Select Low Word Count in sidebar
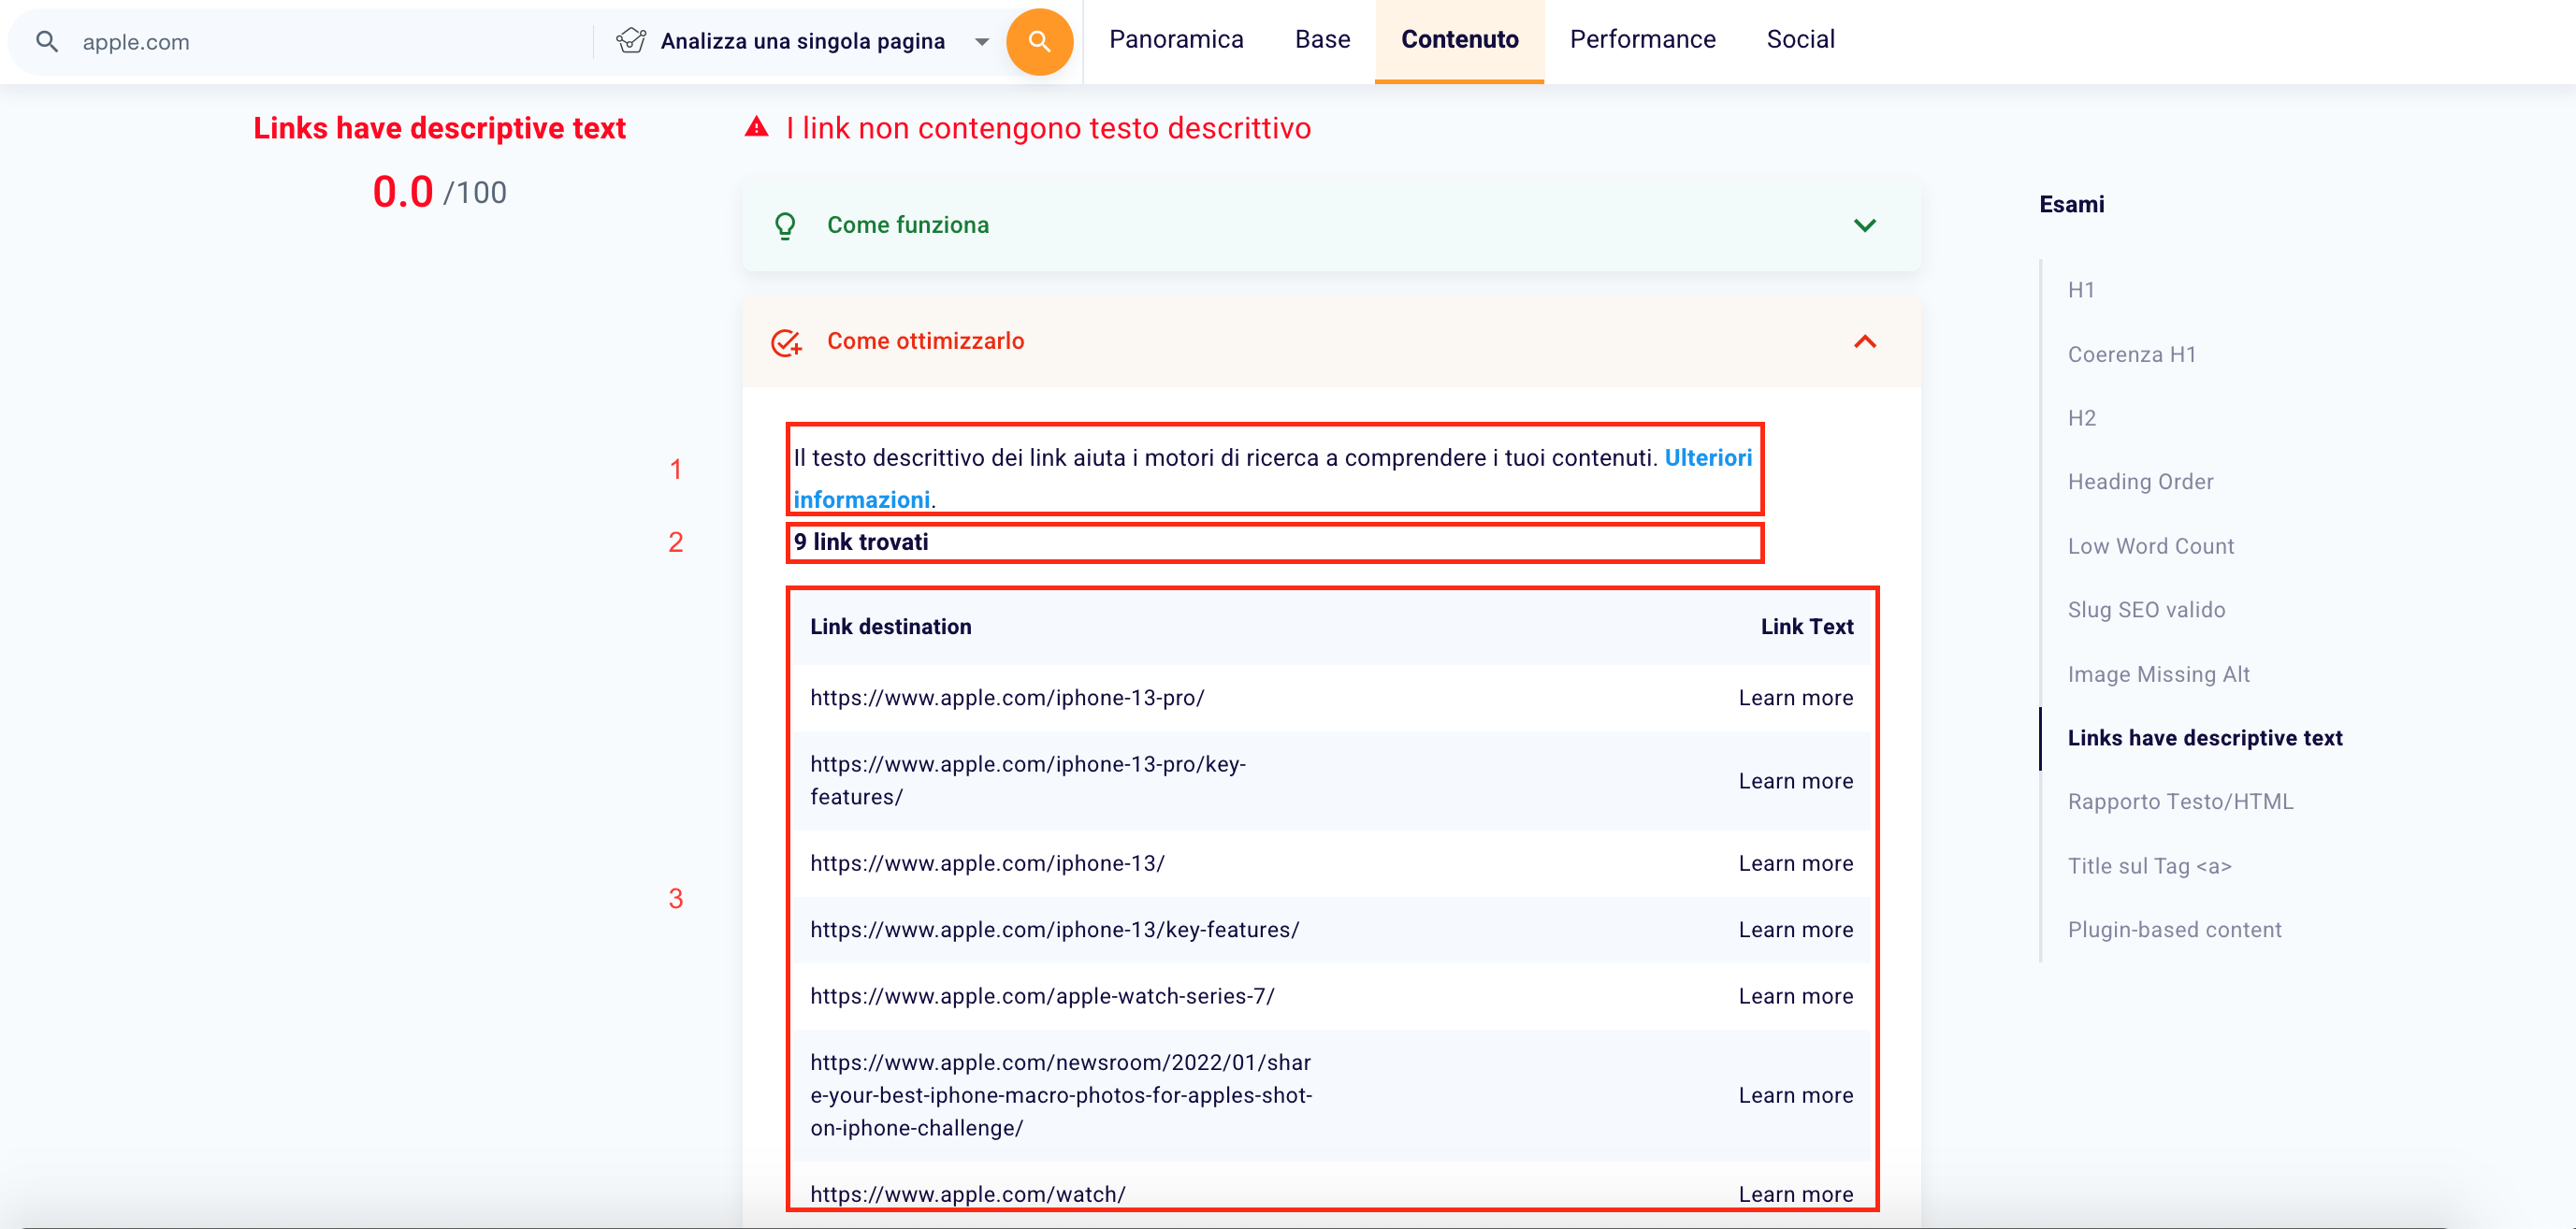2576x1229 pixels. [2150, 546]
